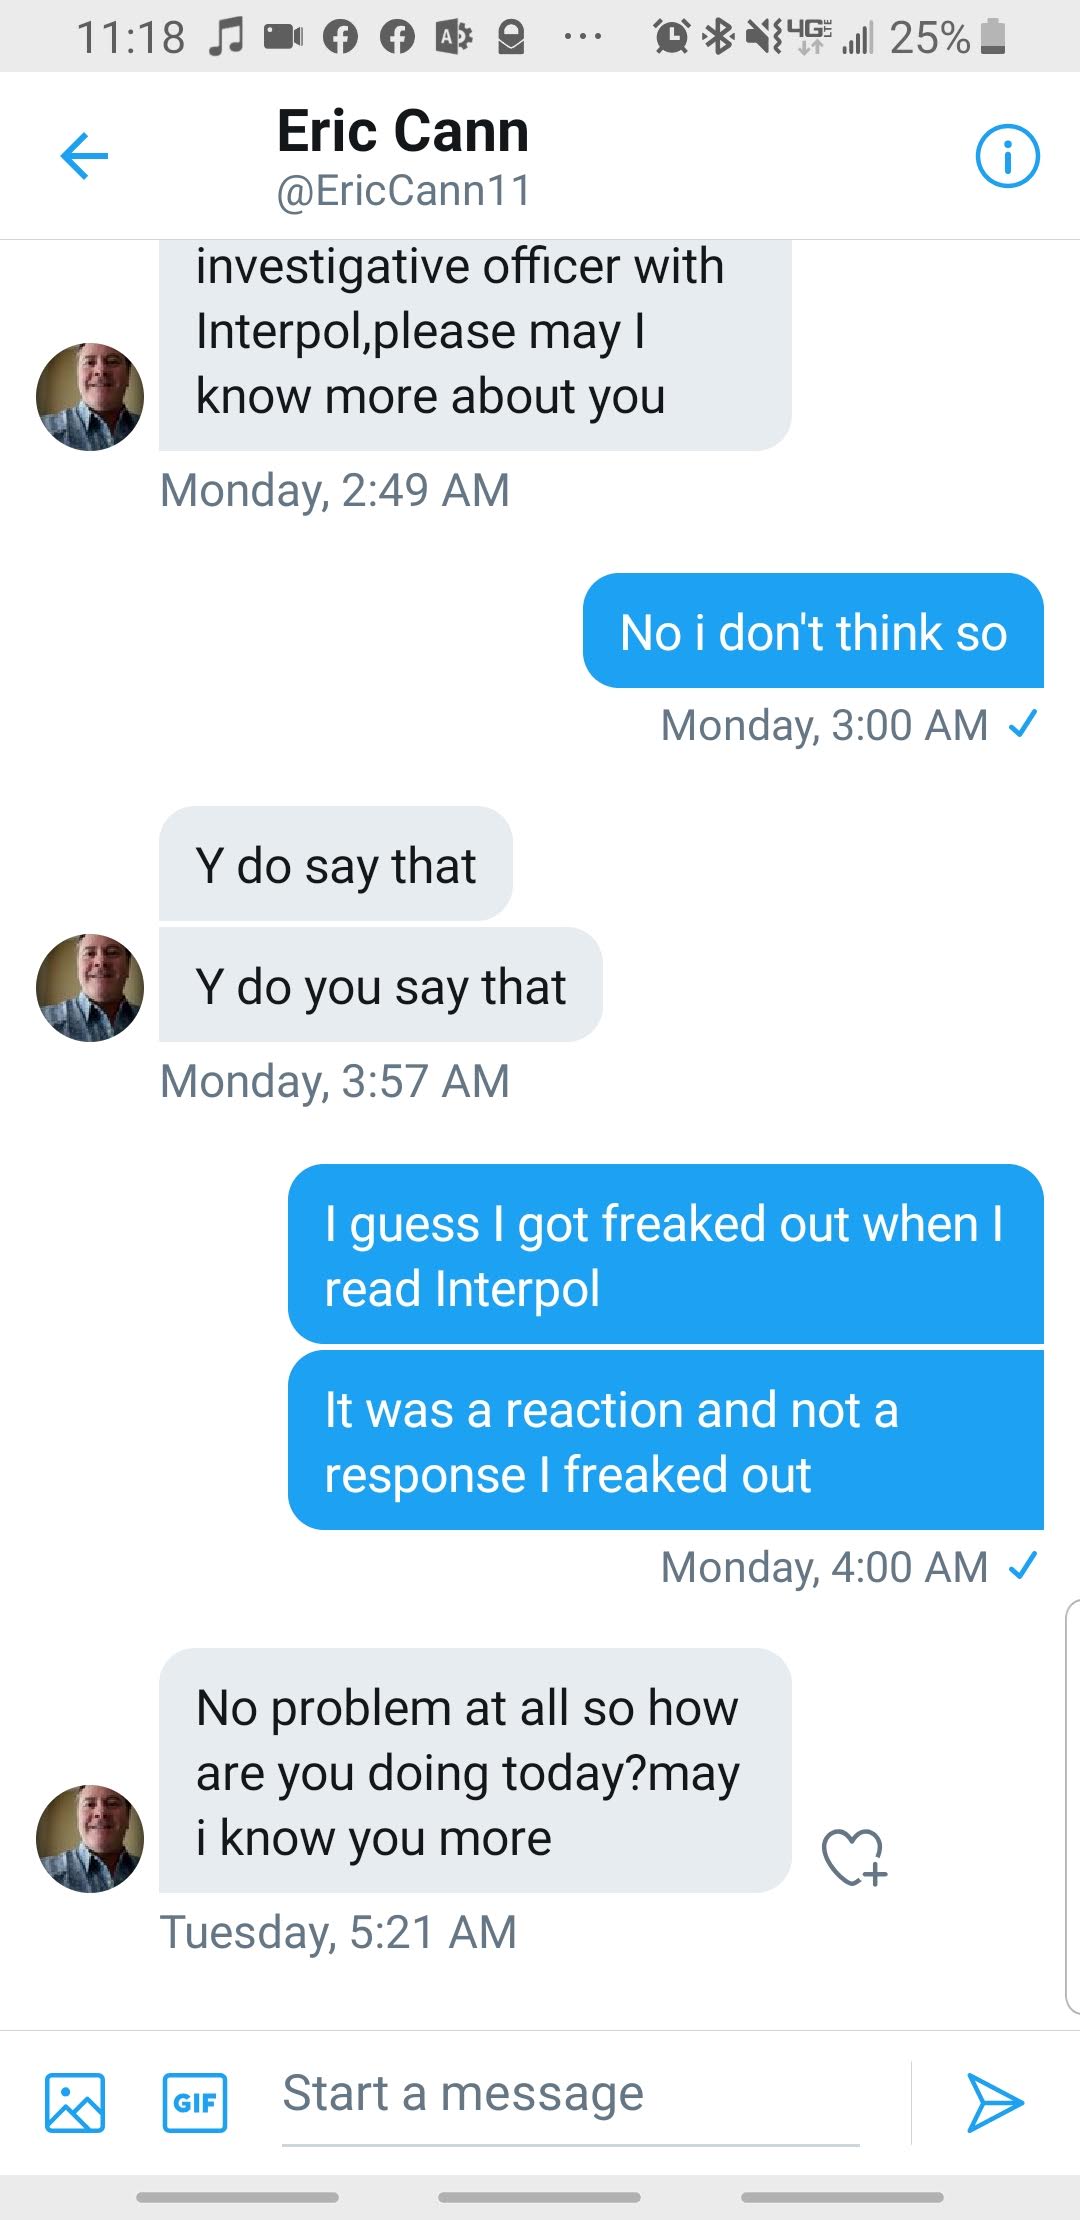Tap the "No problem at all" message

click(x=474, y=1771)
